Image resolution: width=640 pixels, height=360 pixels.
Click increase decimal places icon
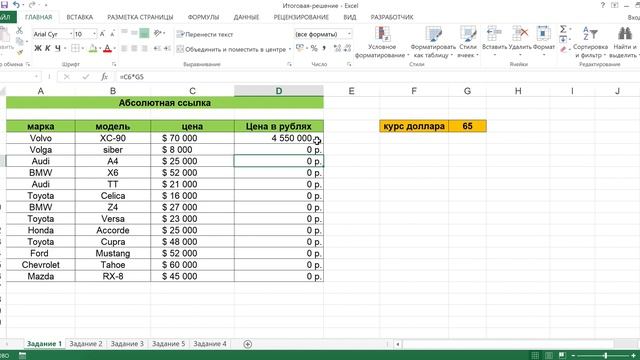[x=337, y=49]
